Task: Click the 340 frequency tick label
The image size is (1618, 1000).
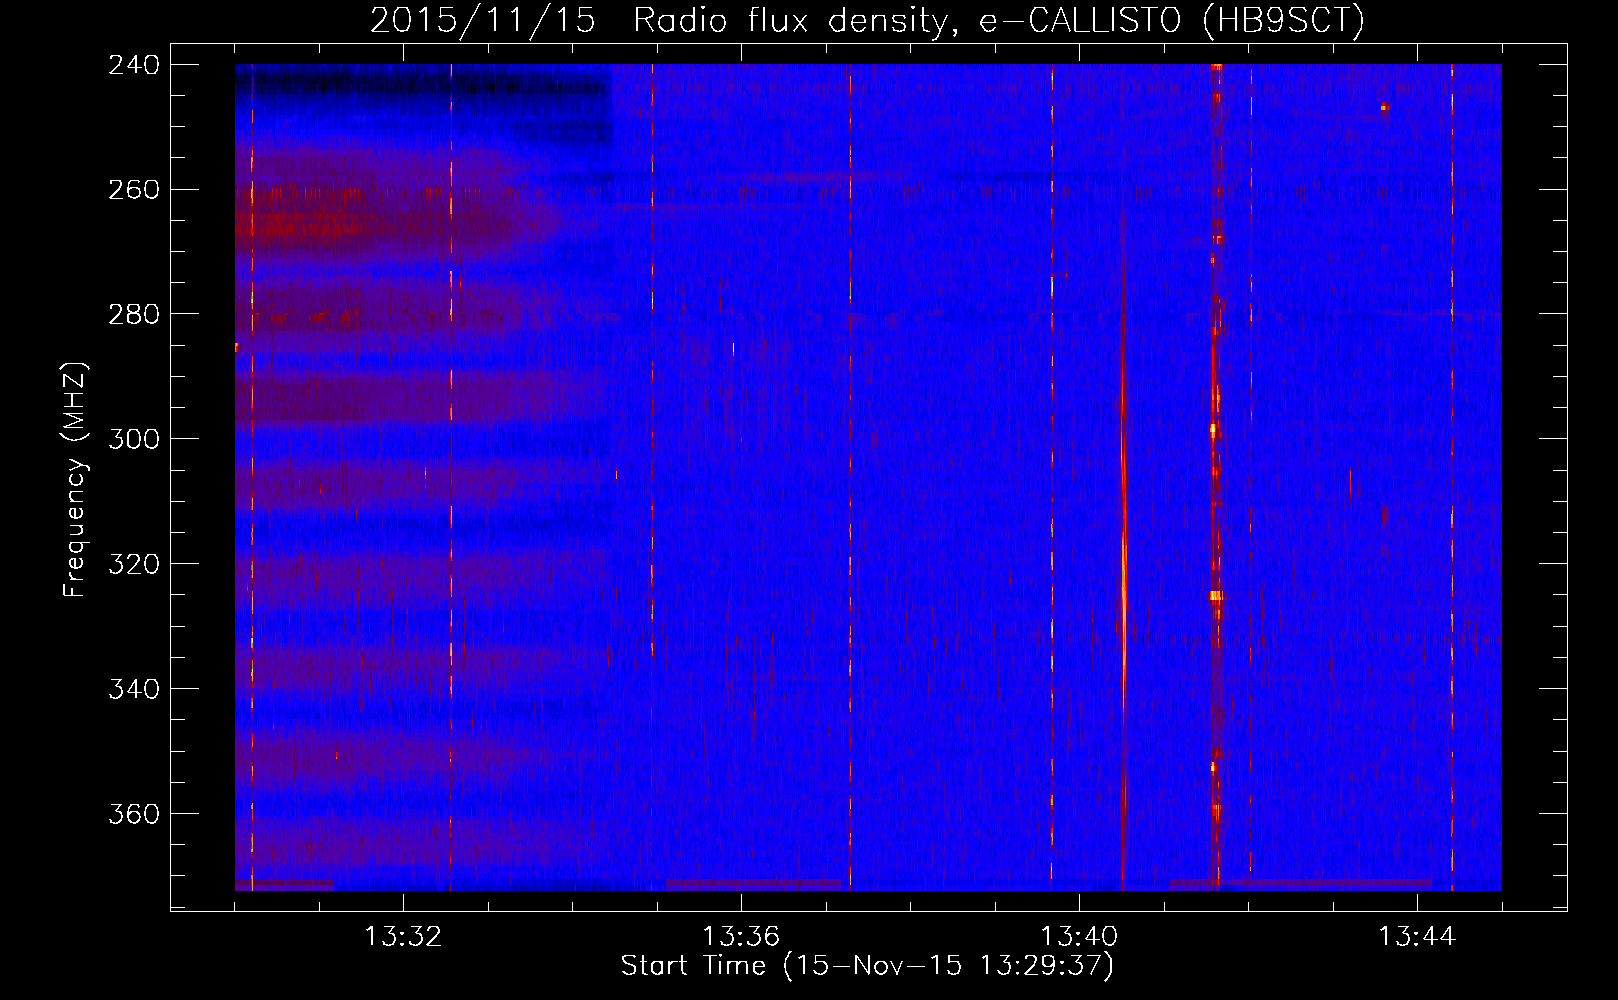Action: coord(134,690)
